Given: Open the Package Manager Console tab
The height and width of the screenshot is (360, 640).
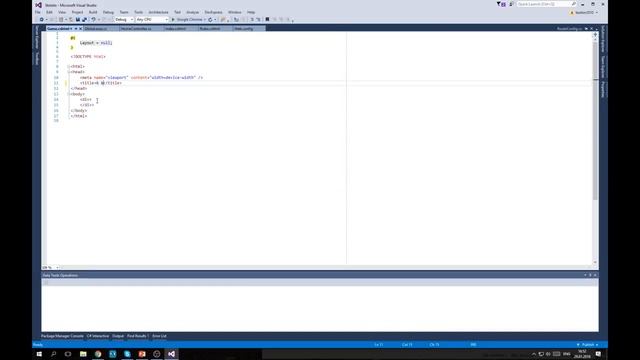Looking at the screenshot, I should (62, 336).
